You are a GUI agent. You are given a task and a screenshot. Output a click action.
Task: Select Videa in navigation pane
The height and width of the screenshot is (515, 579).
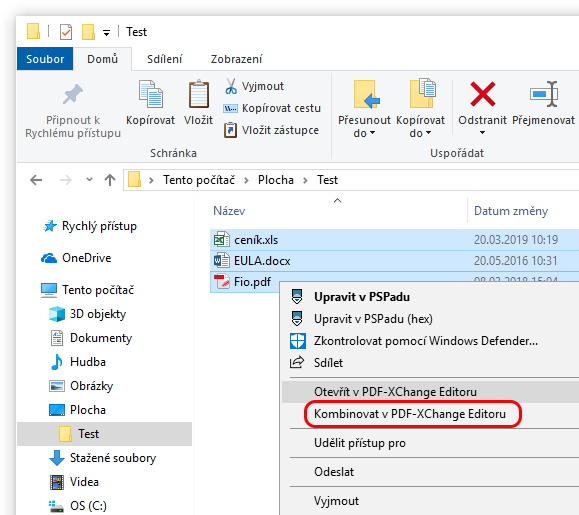(84, 482)
